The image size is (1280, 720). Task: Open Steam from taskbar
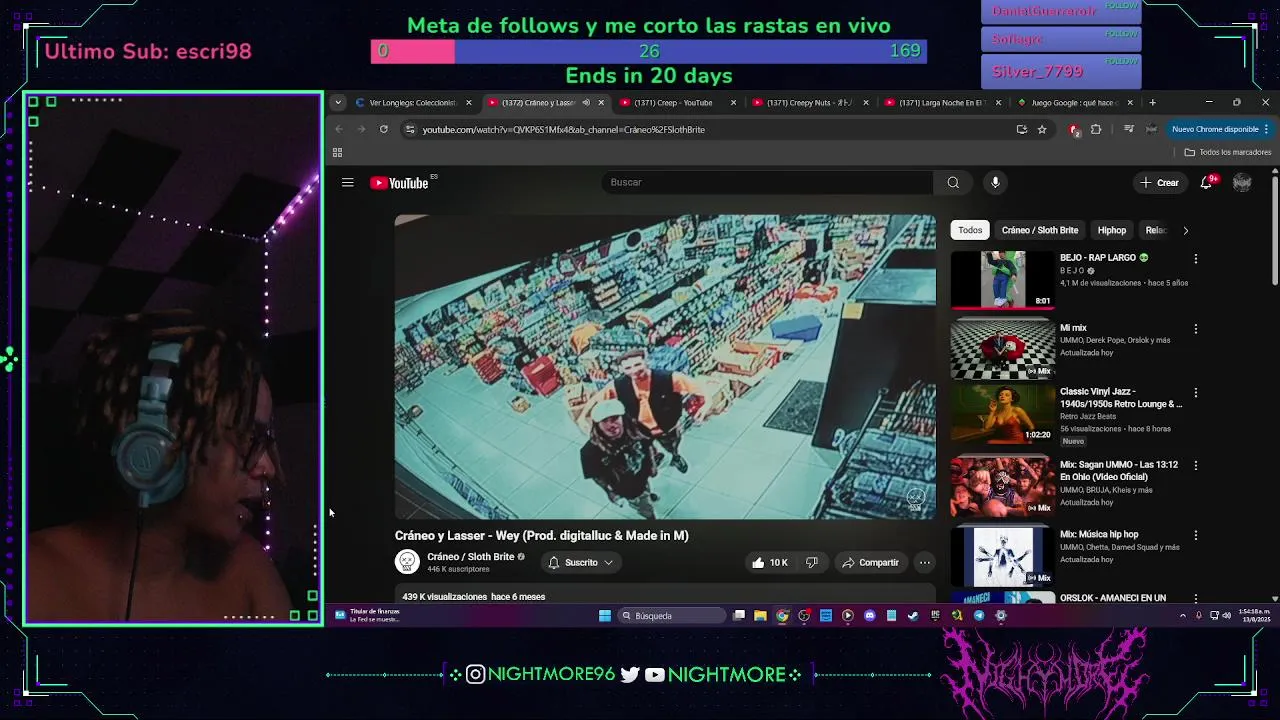[913, 616]
